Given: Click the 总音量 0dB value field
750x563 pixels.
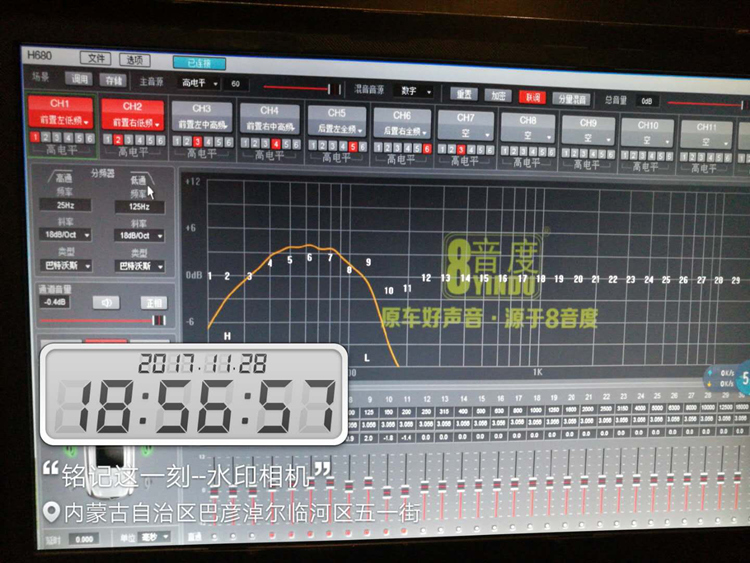Looking at the screenshot, I should coord(647,101).
